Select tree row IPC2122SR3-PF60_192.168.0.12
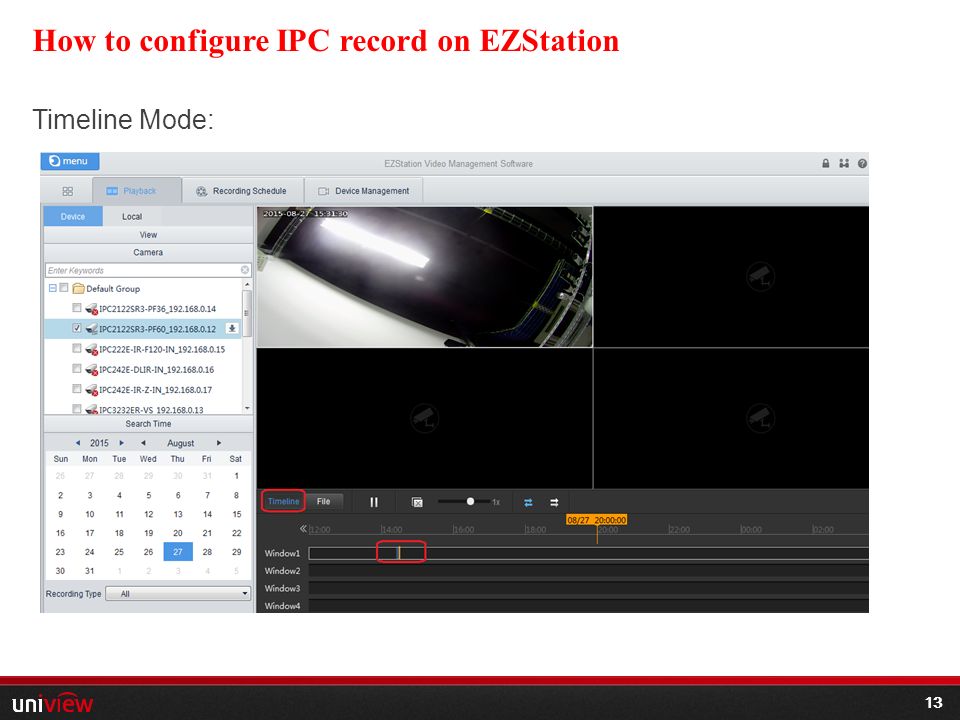The image size is (960, 720). coord(143,329)
